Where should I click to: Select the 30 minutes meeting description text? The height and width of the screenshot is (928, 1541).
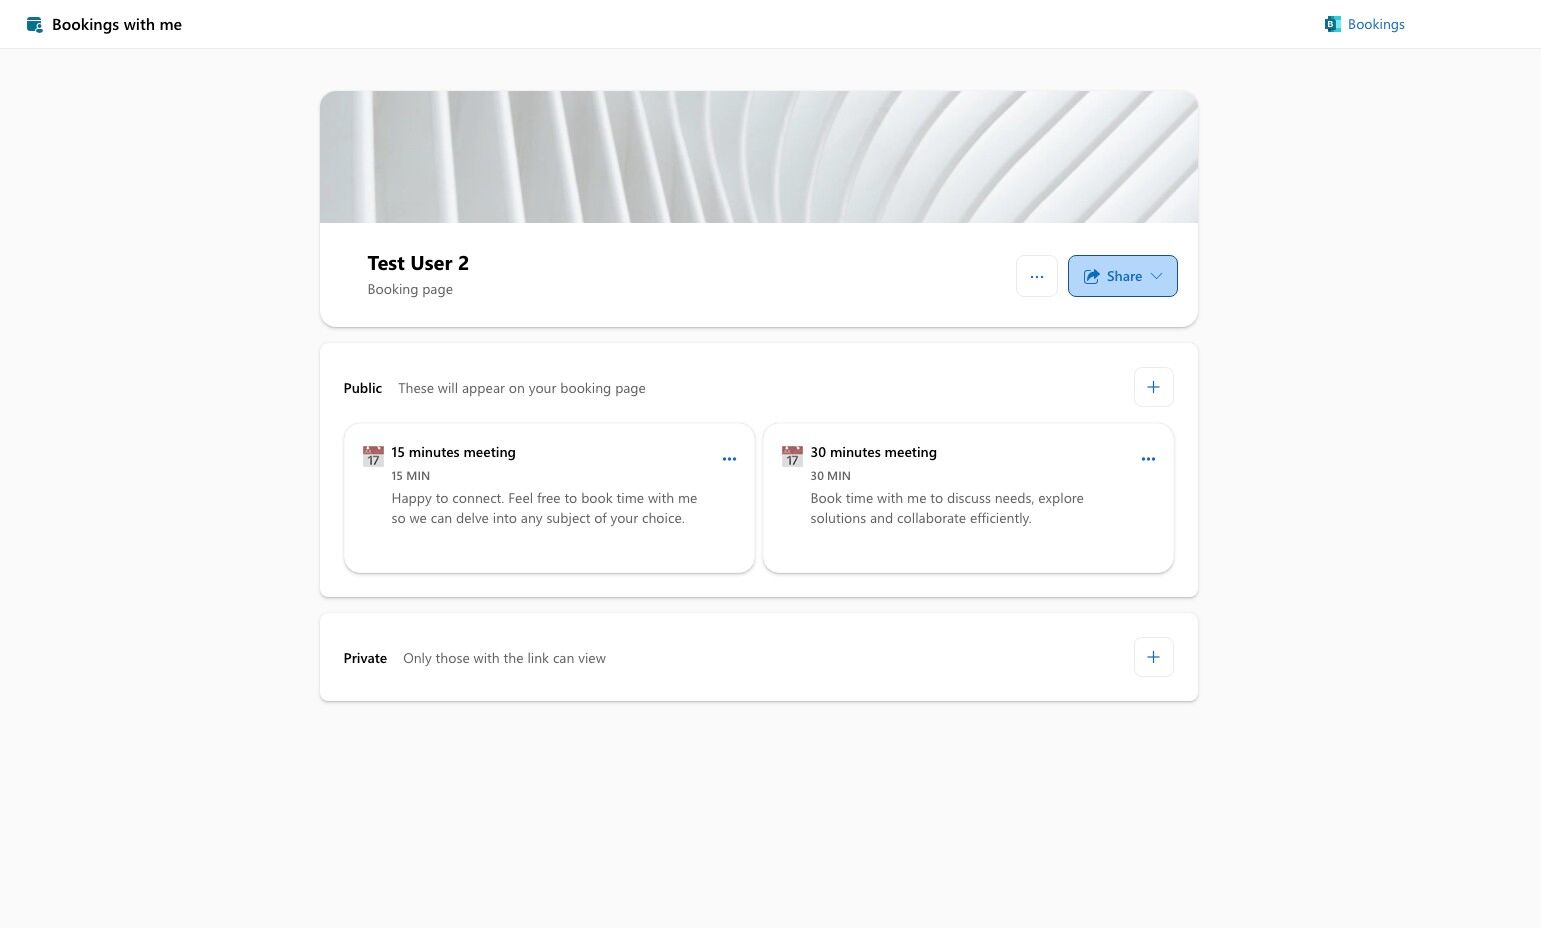[x=946, y=508]
